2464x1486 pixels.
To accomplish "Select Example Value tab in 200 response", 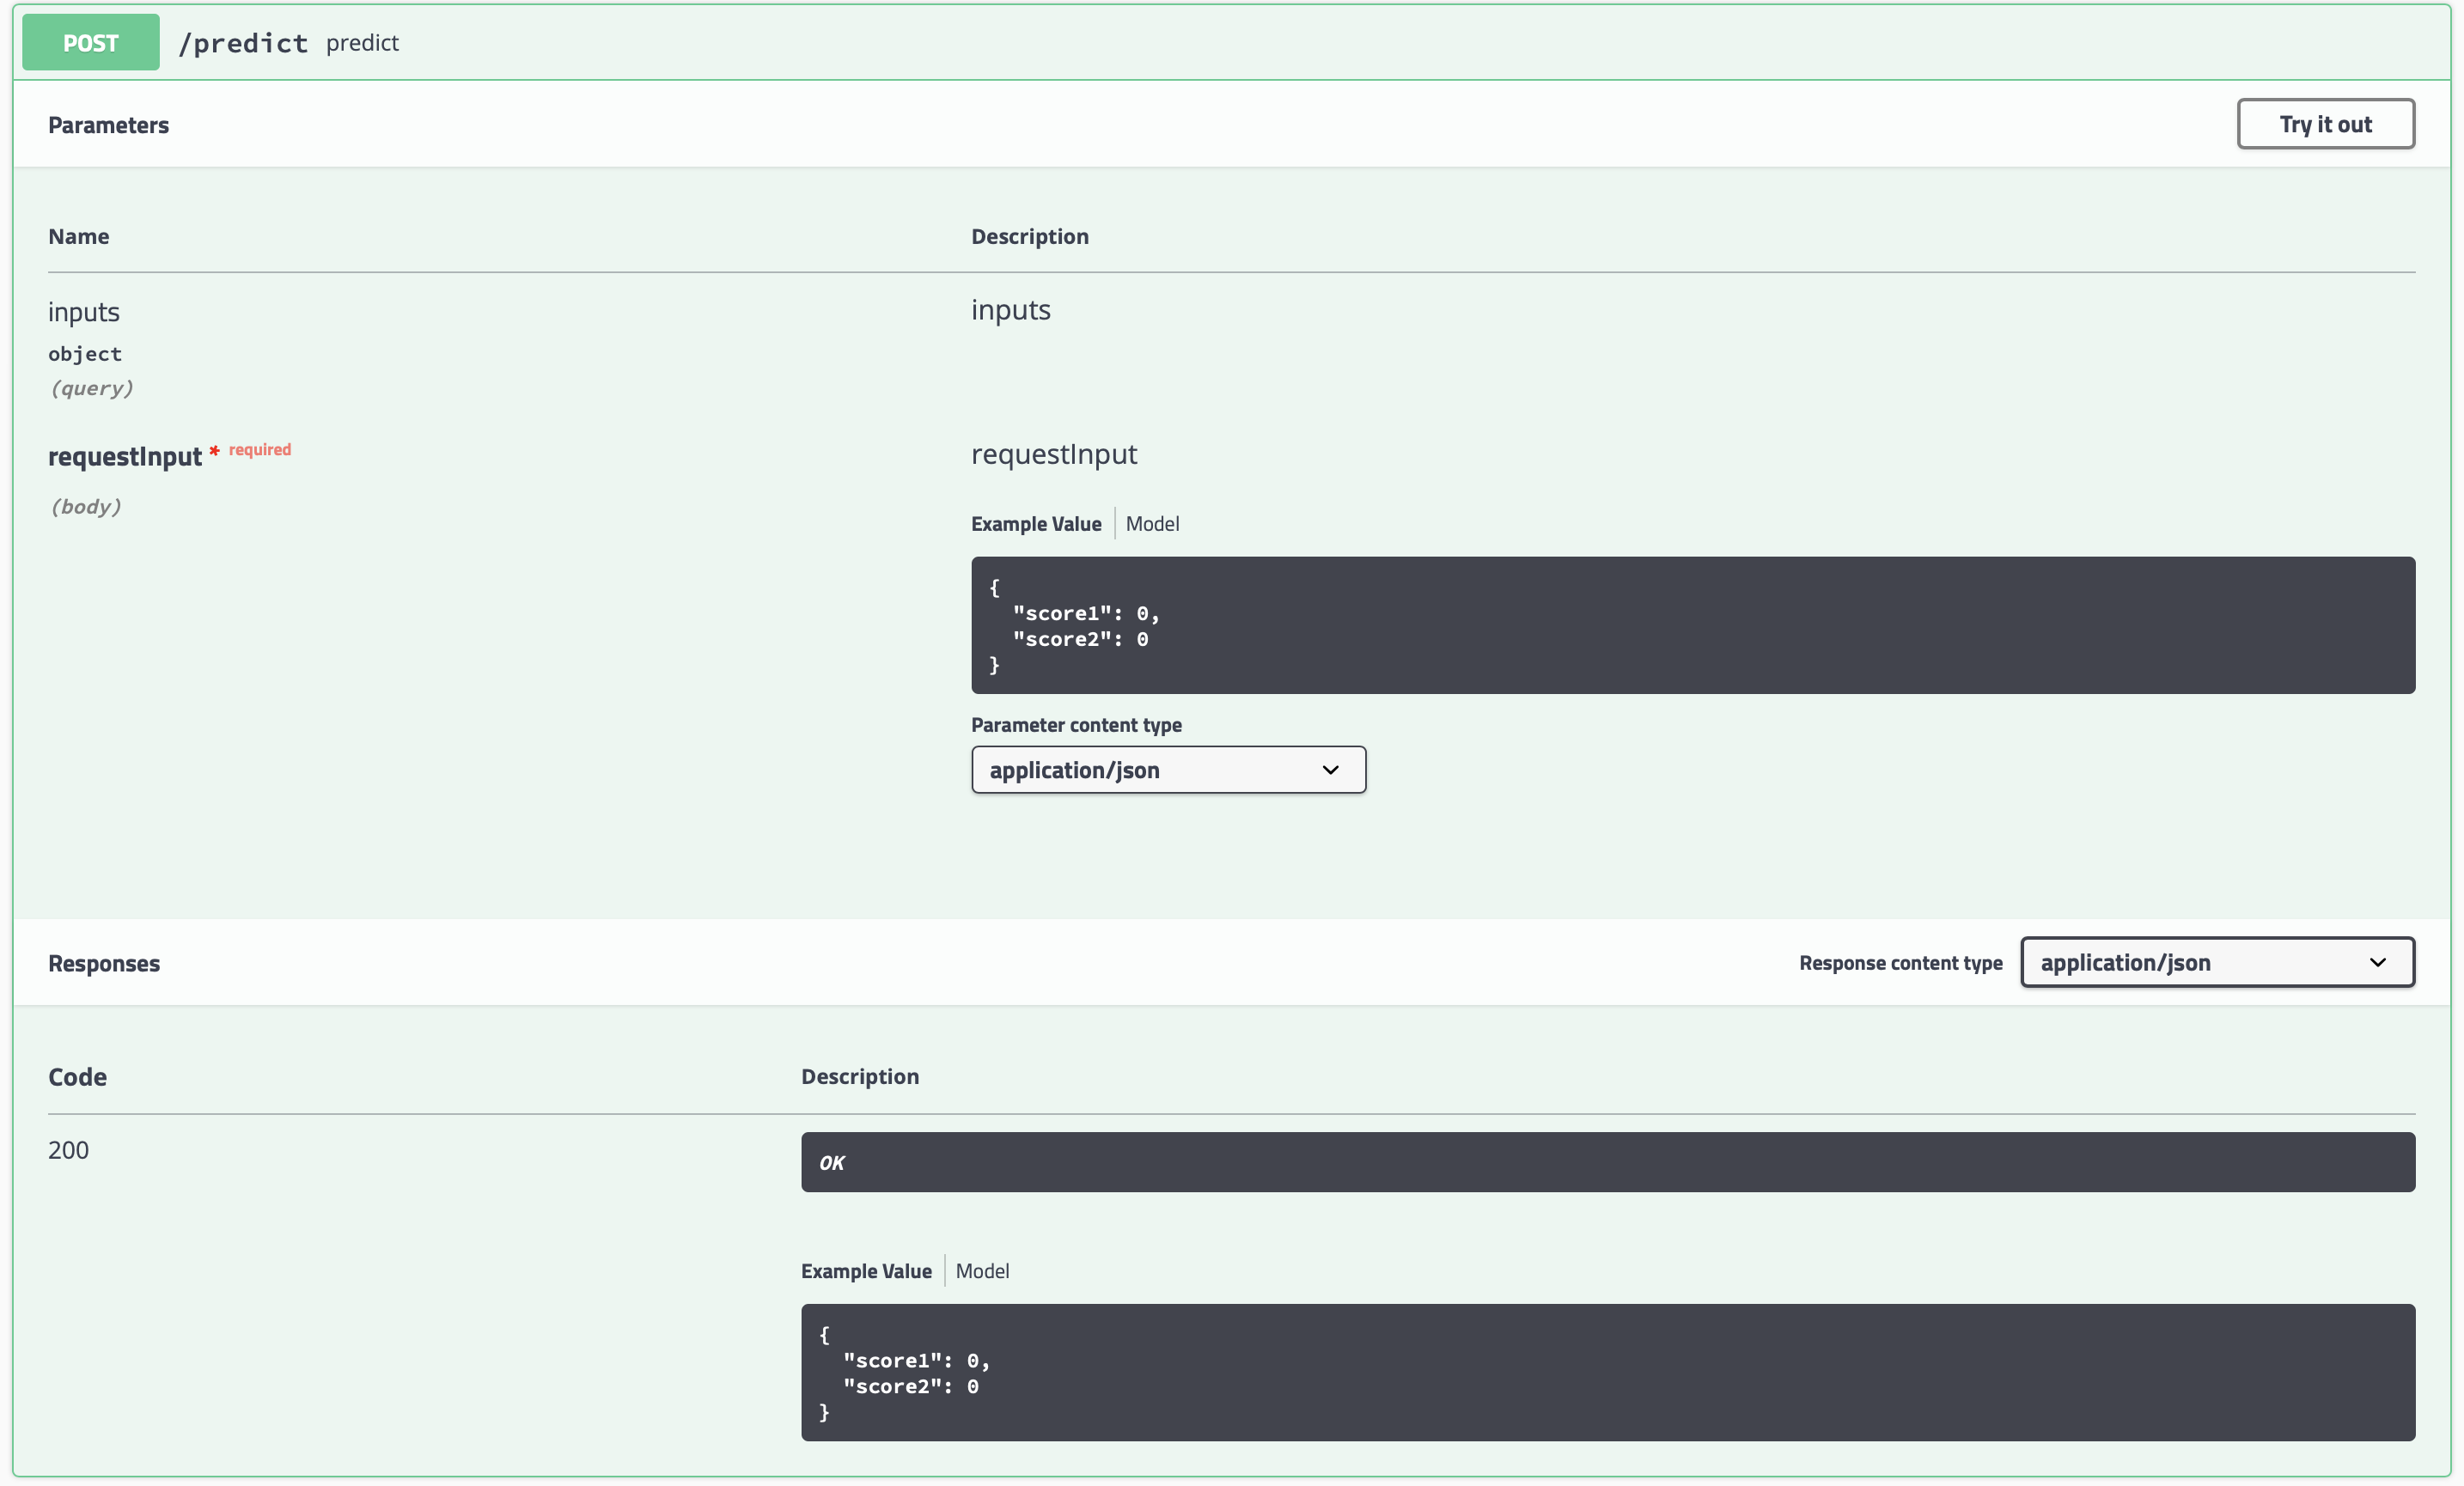I will [865, 1271].
